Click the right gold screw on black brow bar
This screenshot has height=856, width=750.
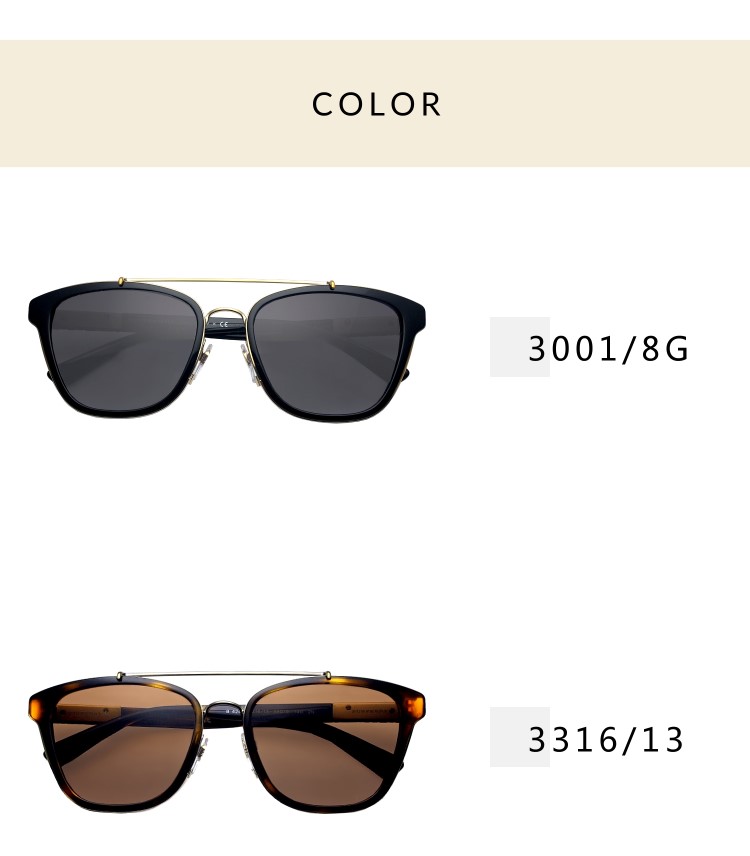pos(332,284)
